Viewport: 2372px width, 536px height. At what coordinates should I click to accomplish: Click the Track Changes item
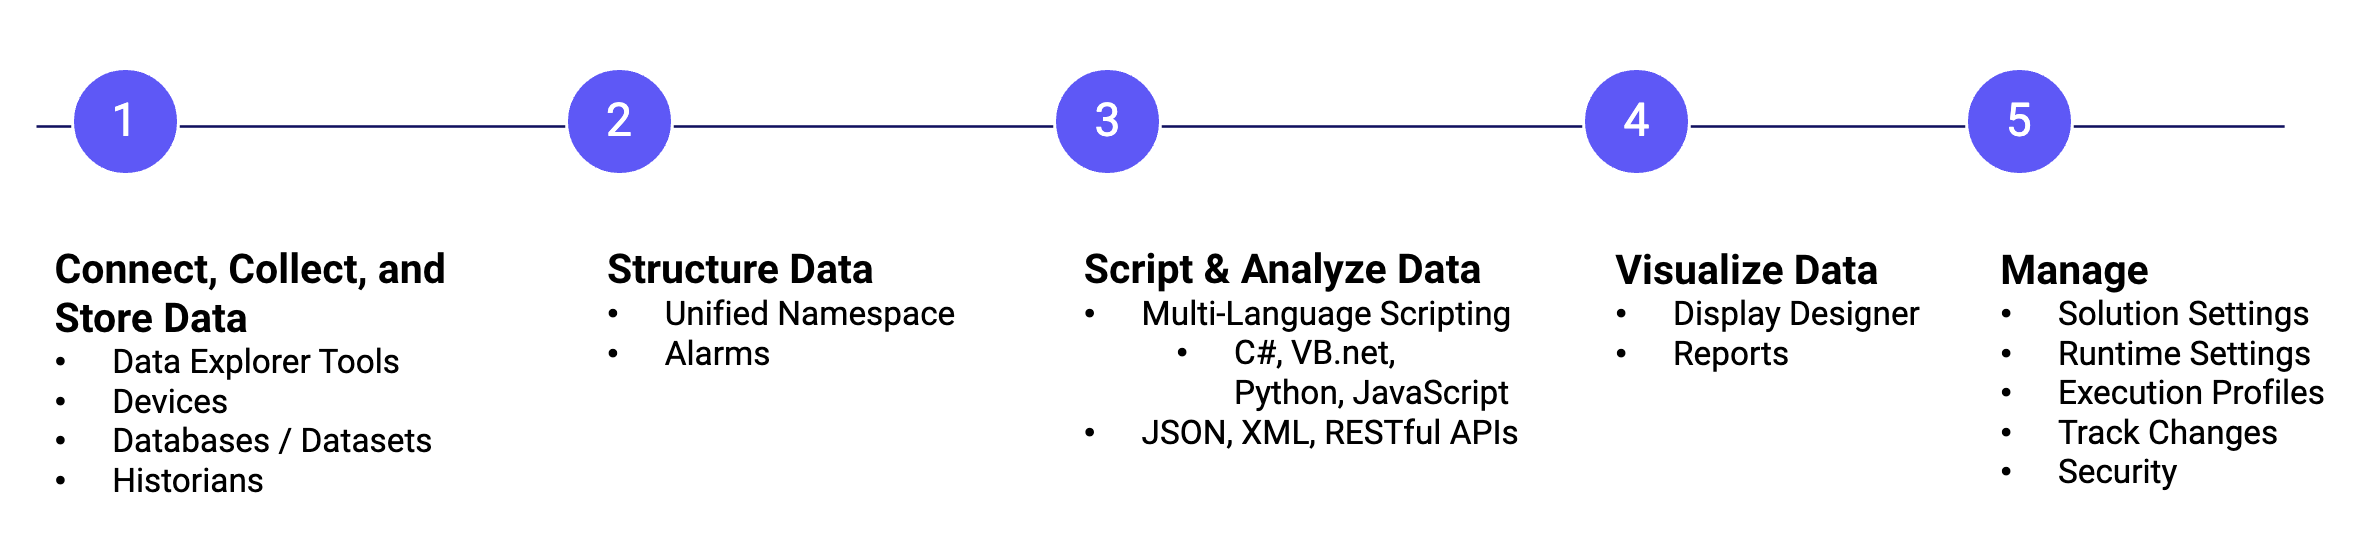2167,433
